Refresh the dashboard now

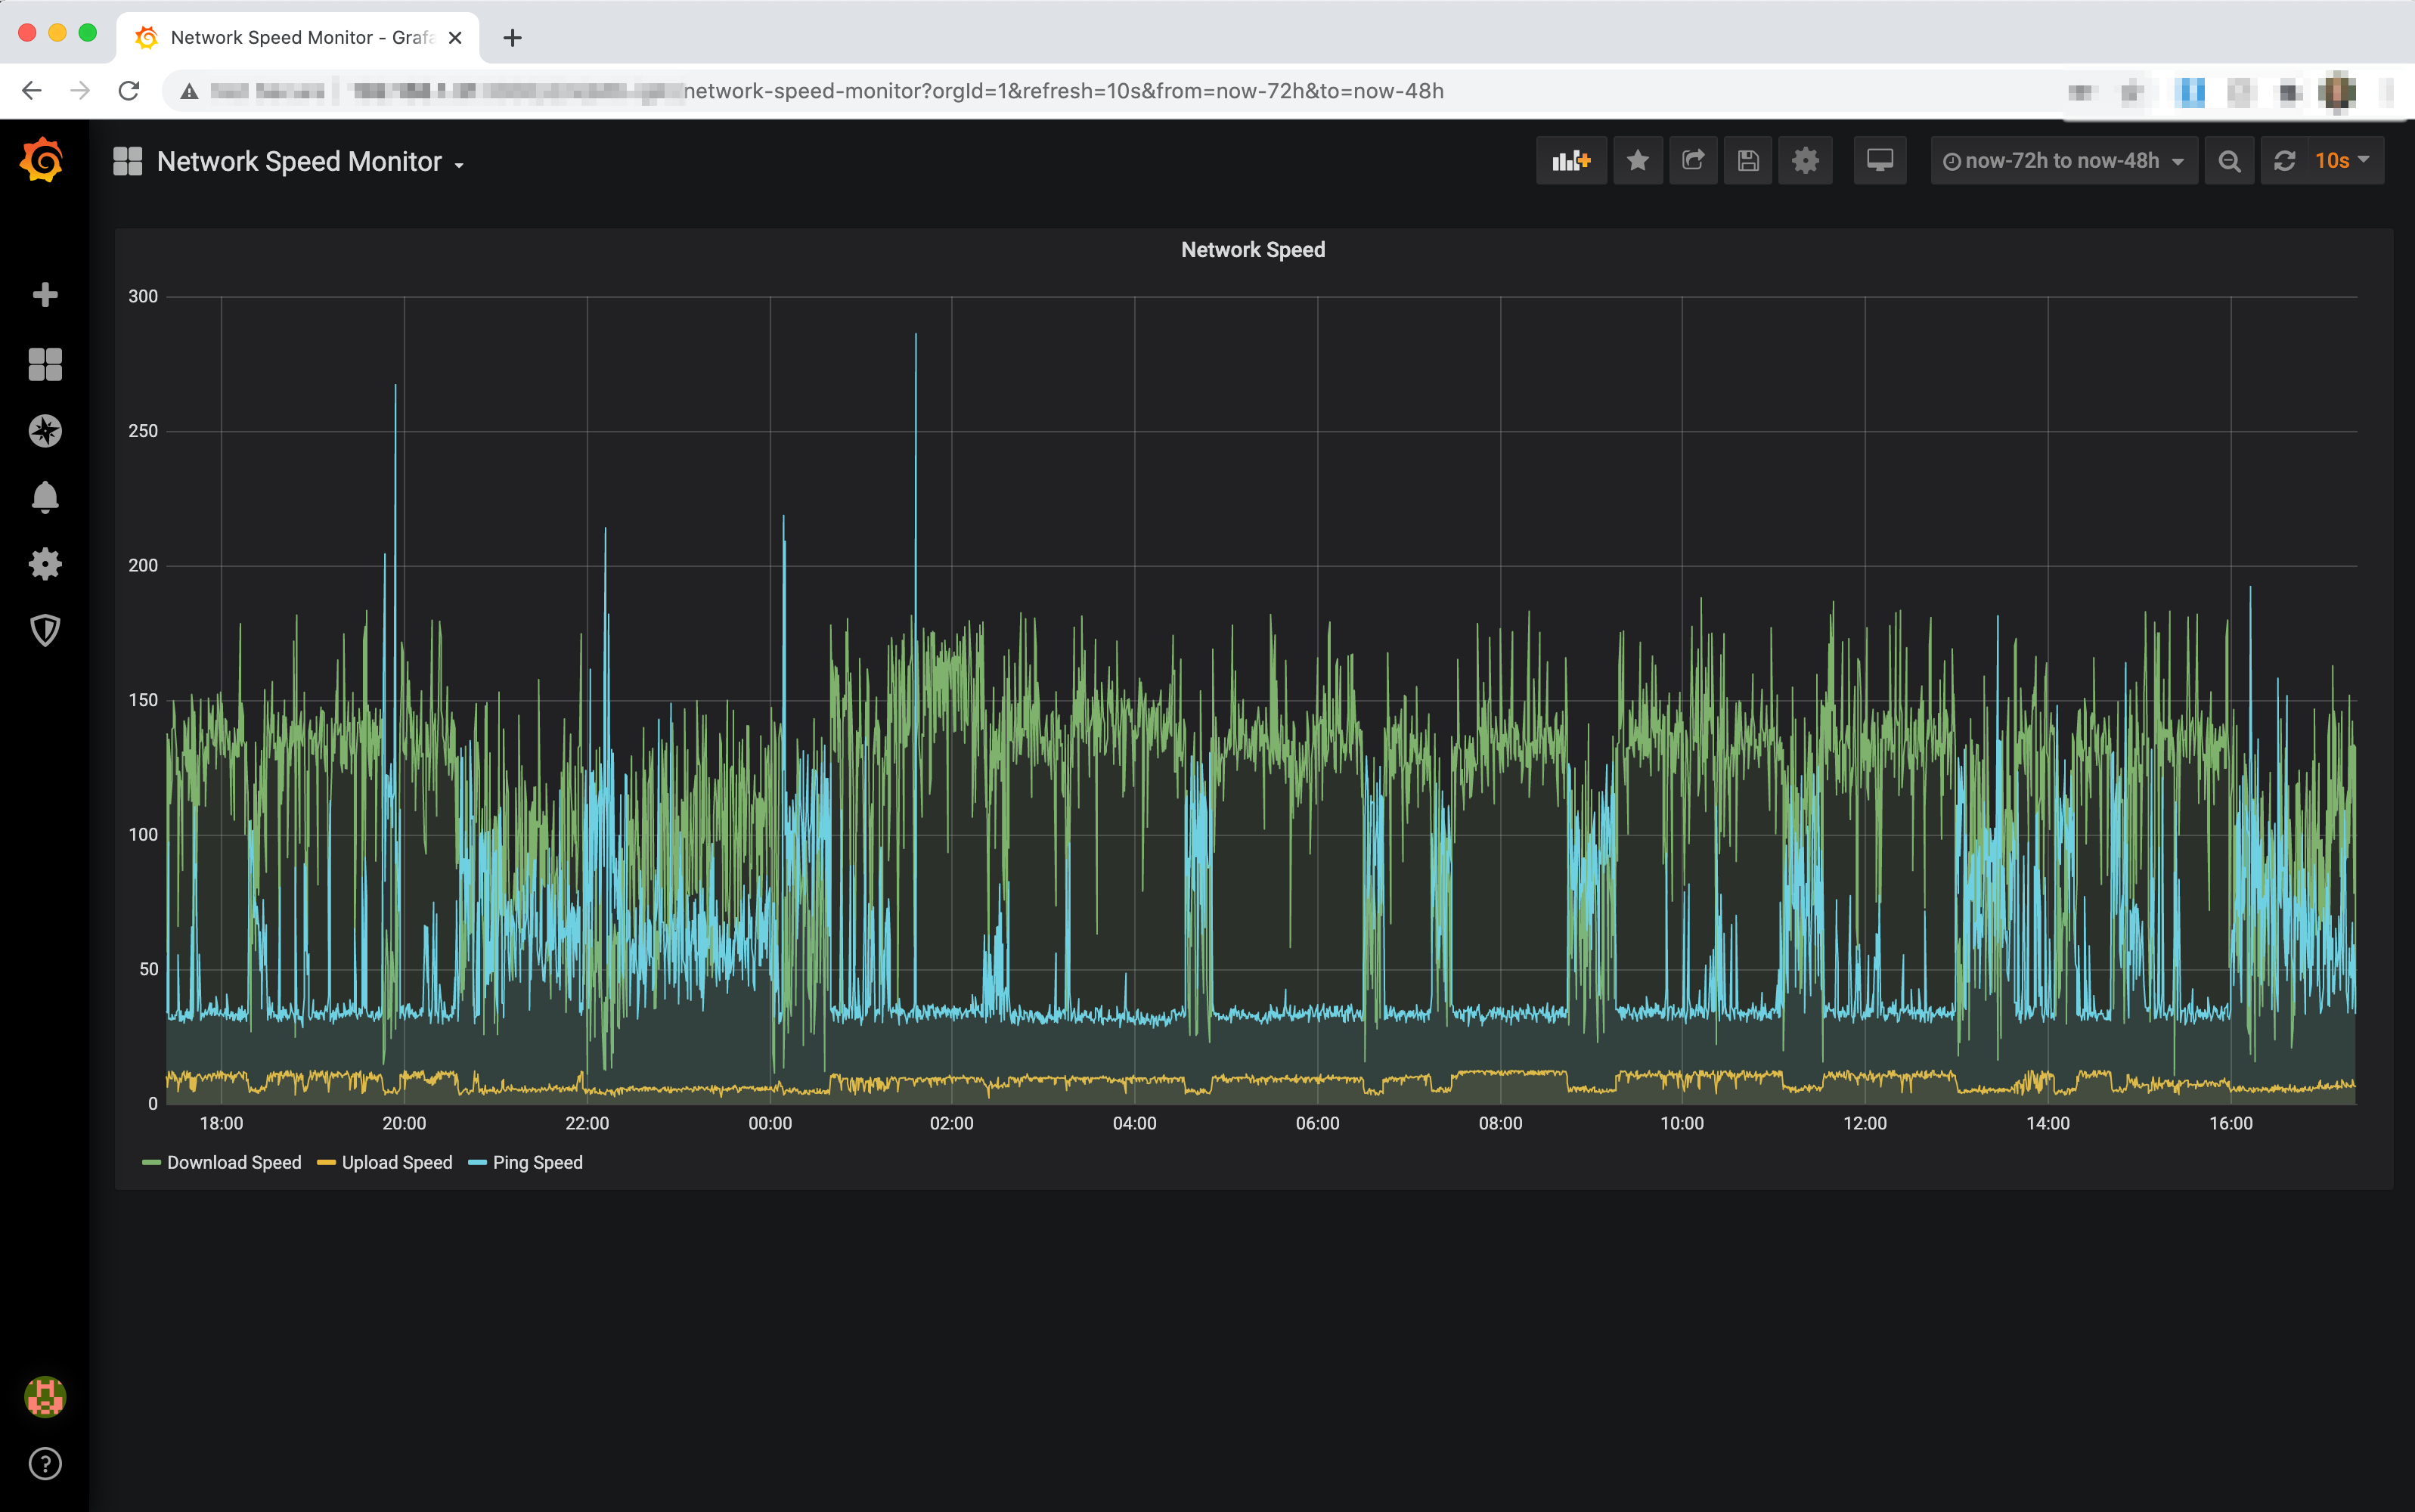click(x=2285, y=161)
